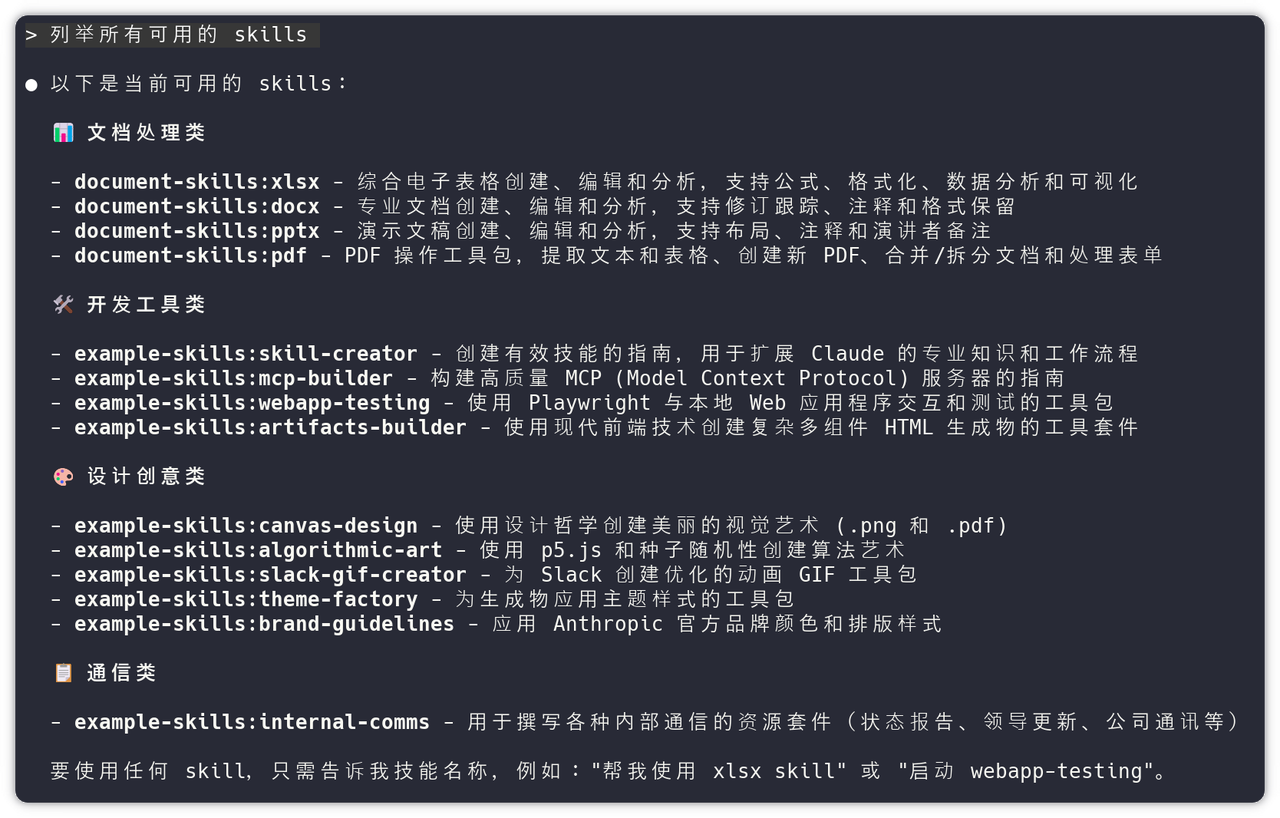This screenshot has height=818, width=1280.
Task: Click example-skills:mcp-builder text
Action: pos(233,378)
